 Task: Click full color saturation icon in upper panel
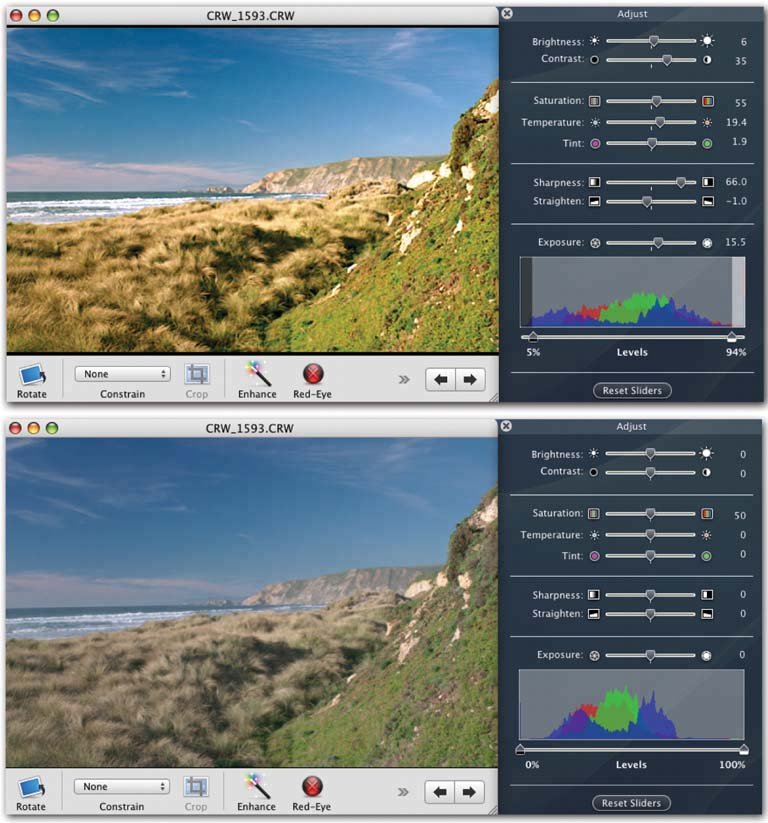tap(708, 101)
